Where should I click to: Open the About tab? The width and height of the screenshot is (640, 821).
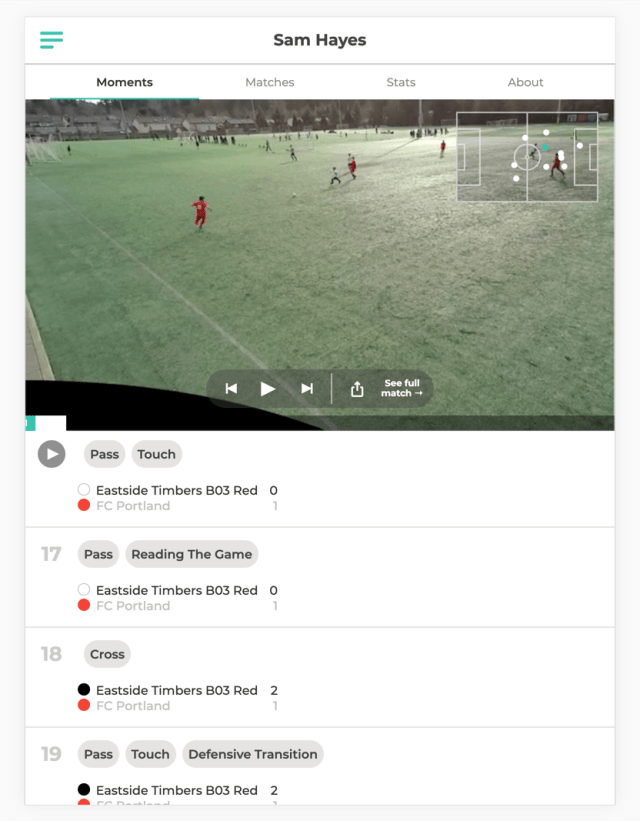(x=525, y=82)
